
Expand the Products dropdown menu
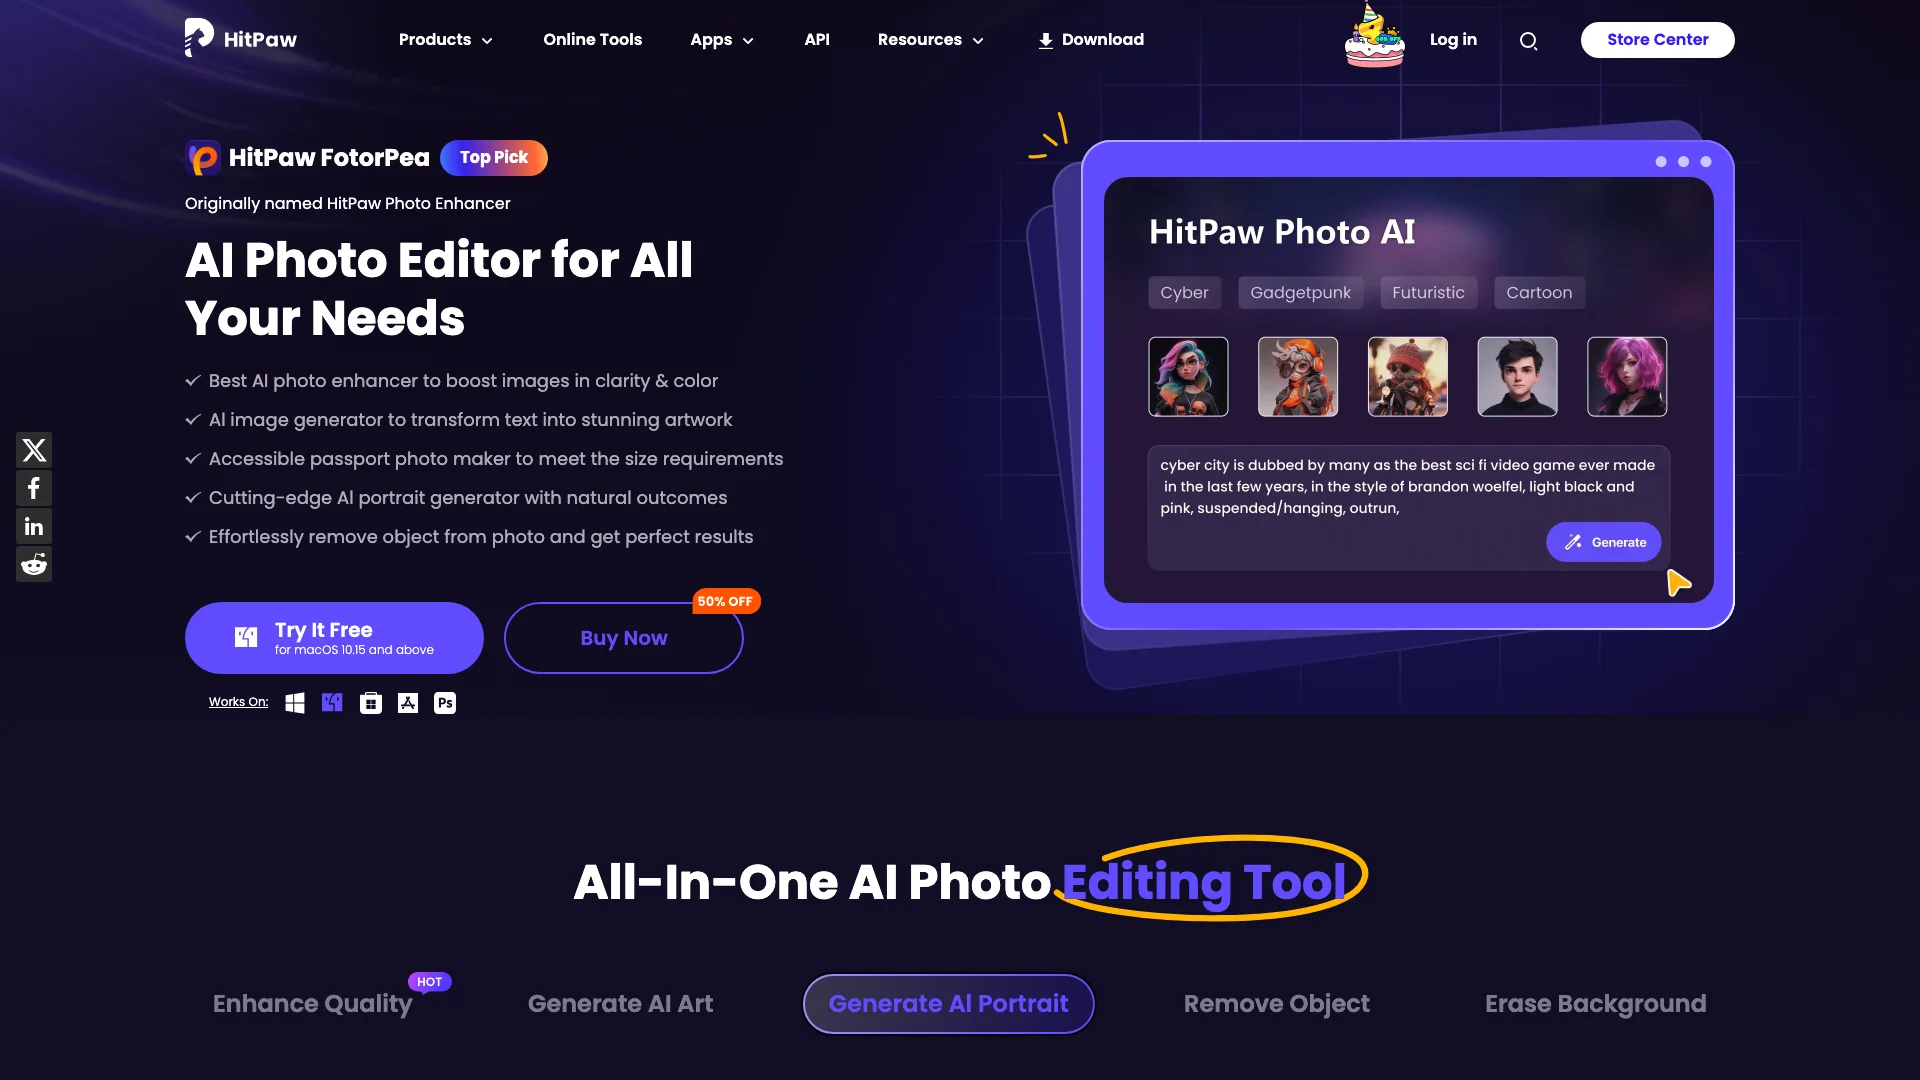[x=444, y=40]
